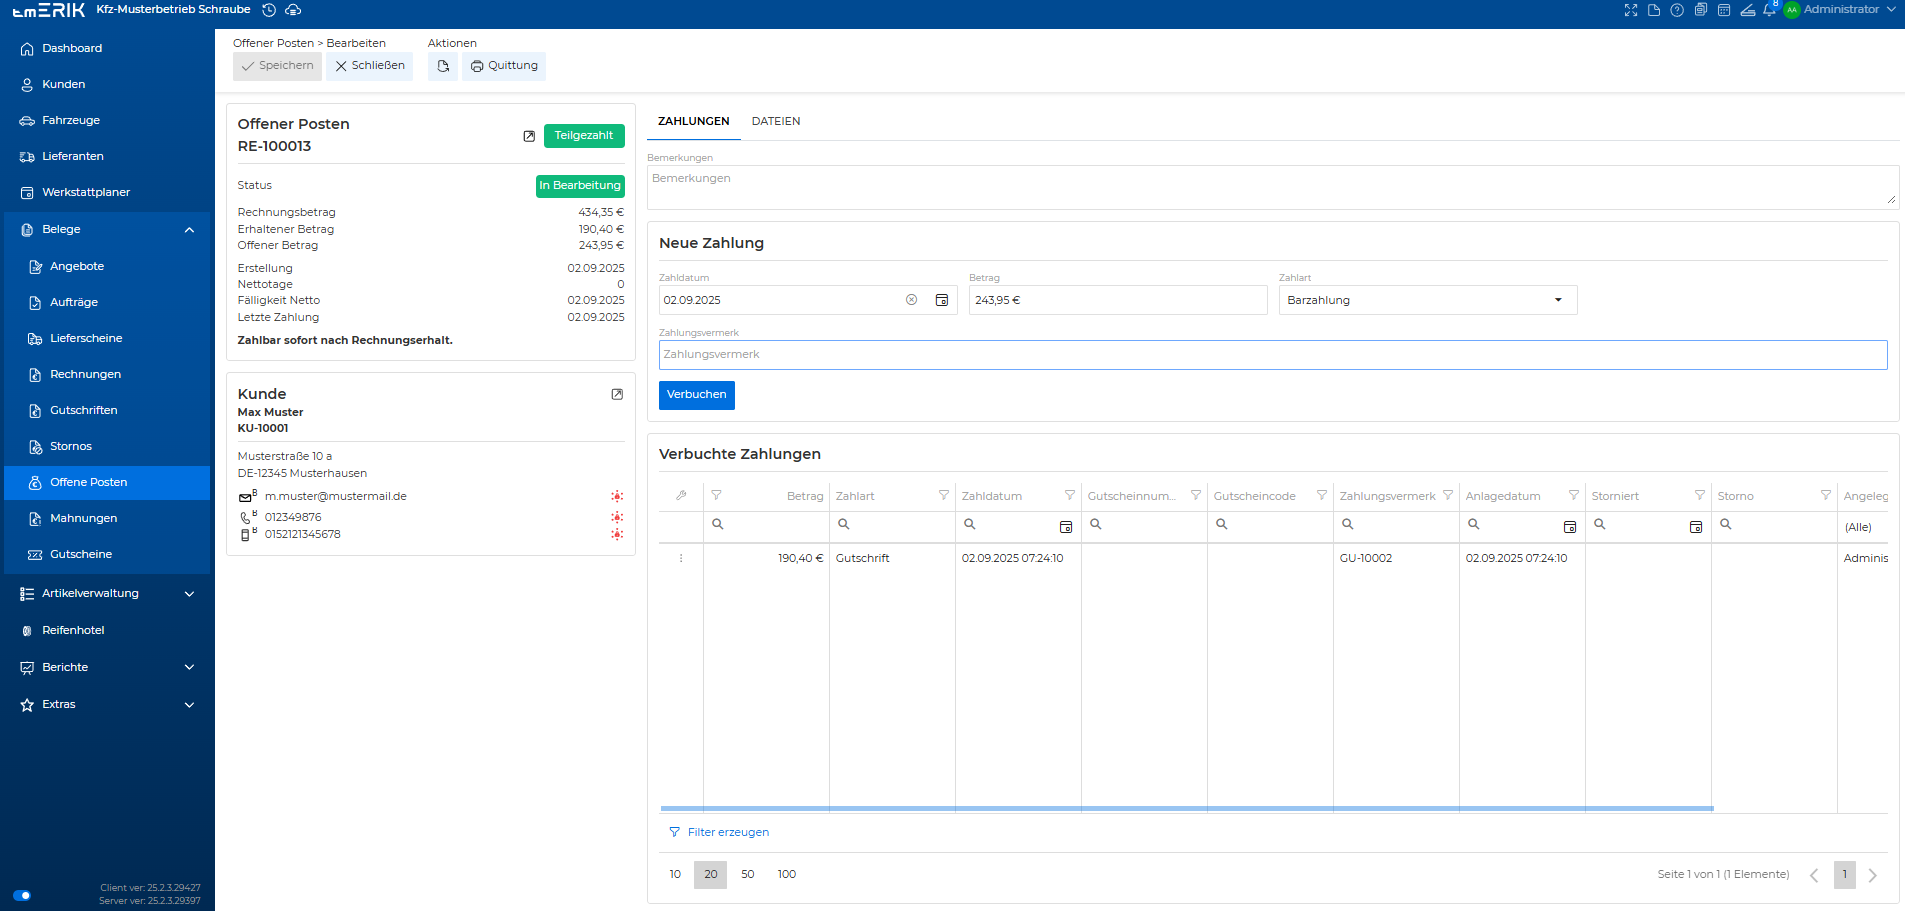Clear the Zahldatum field value
Screen dimensions: 1905x911
point(912,300)
